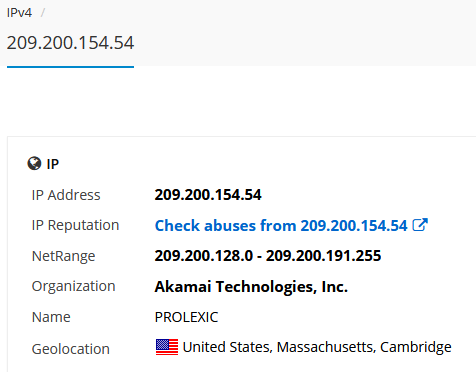The height and width of the screenshot is (372, 476).
Task: Click the NetRange field label
Action: pos(63,256)
